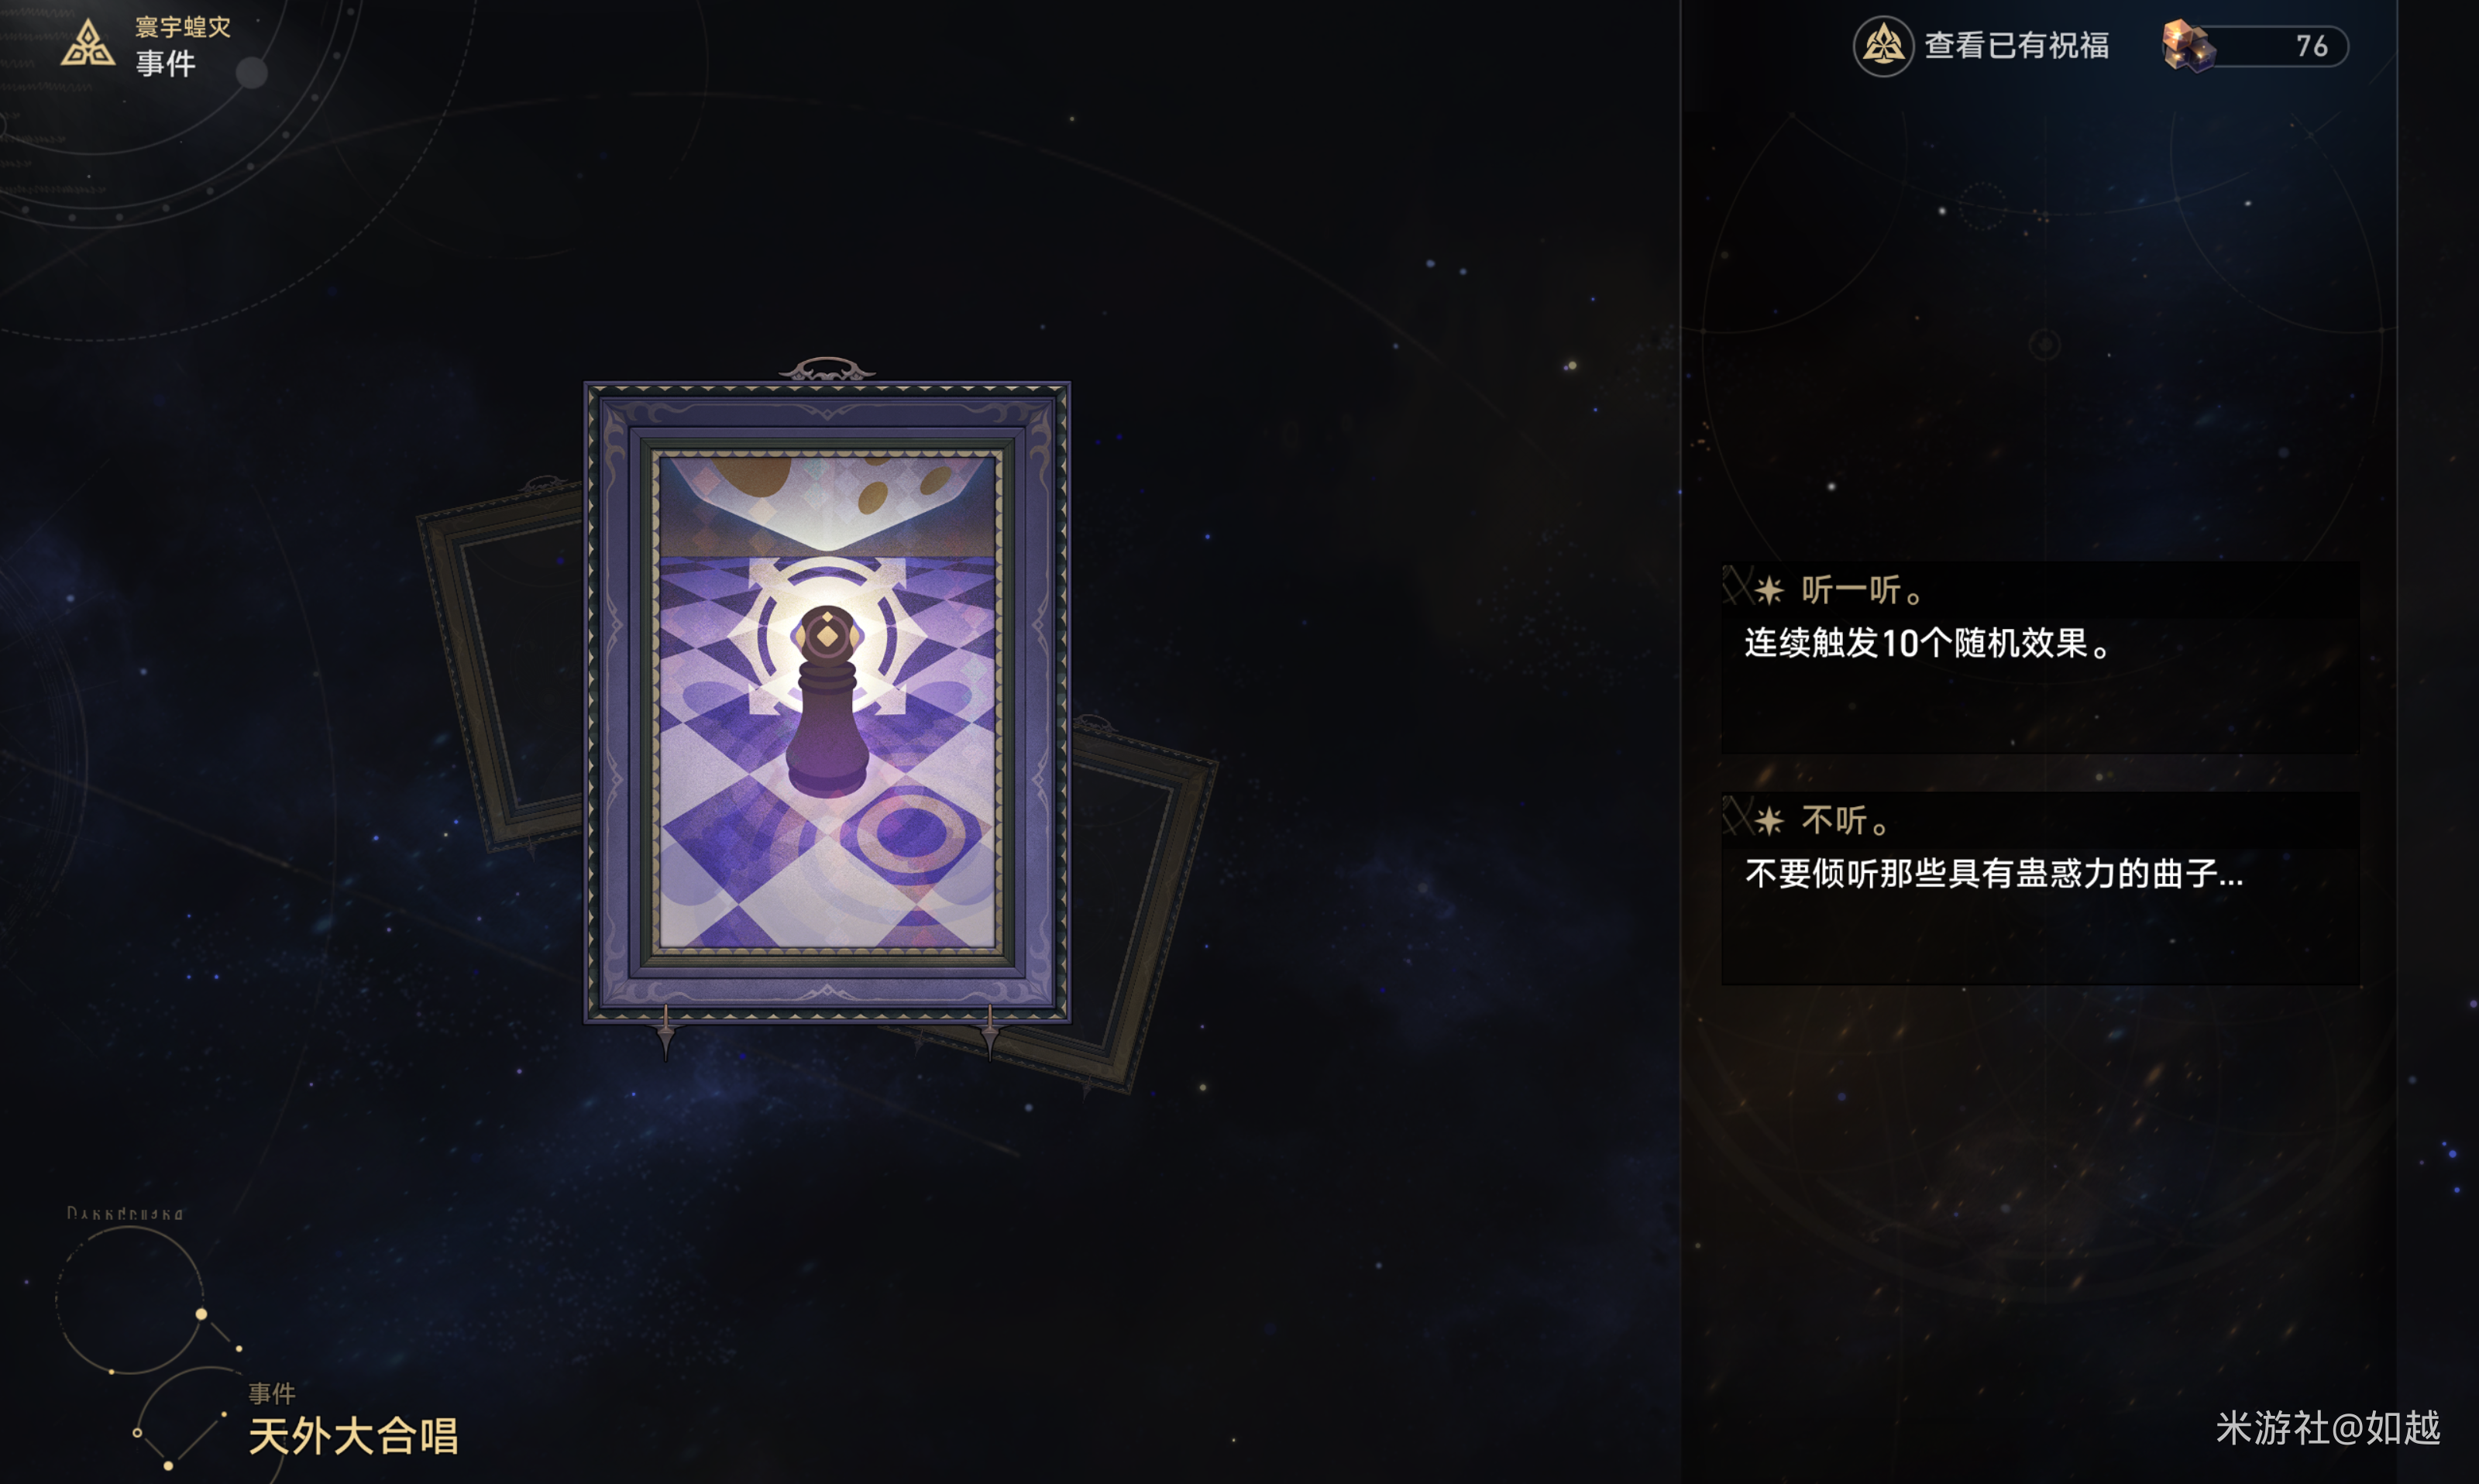
Task: Select the star icon beside 听一听
Action: pos(1769,591)
